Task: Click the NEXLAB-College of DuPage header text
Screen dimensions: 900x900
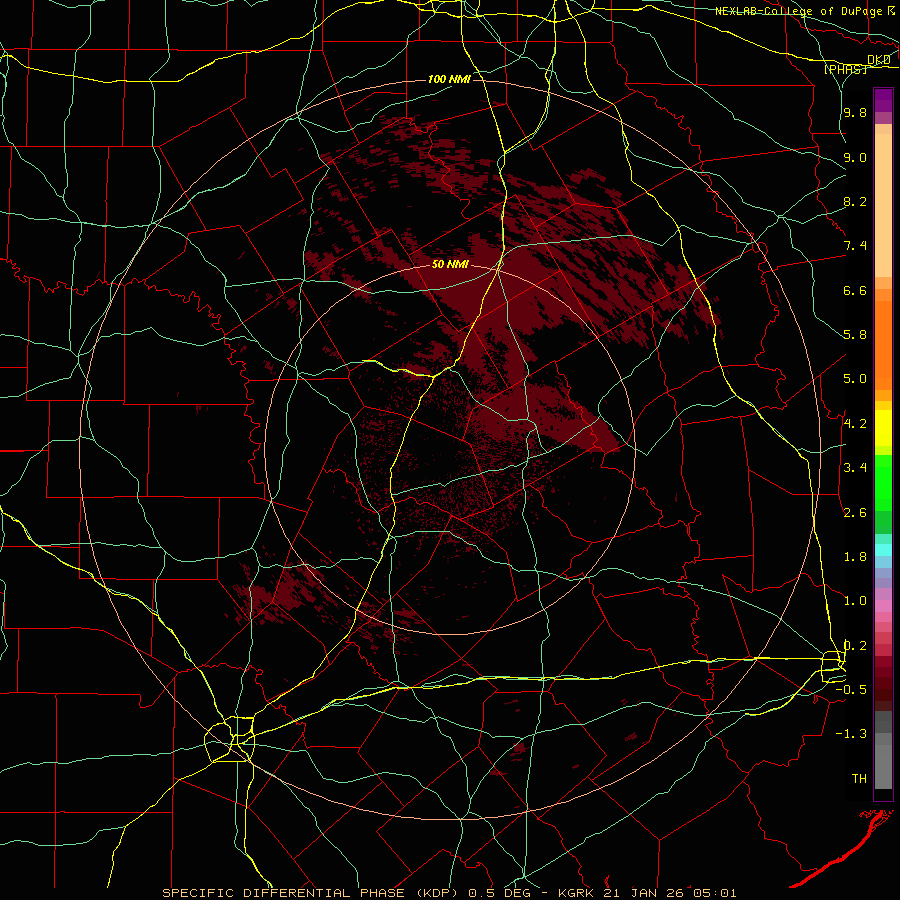Action: [799, 11]
